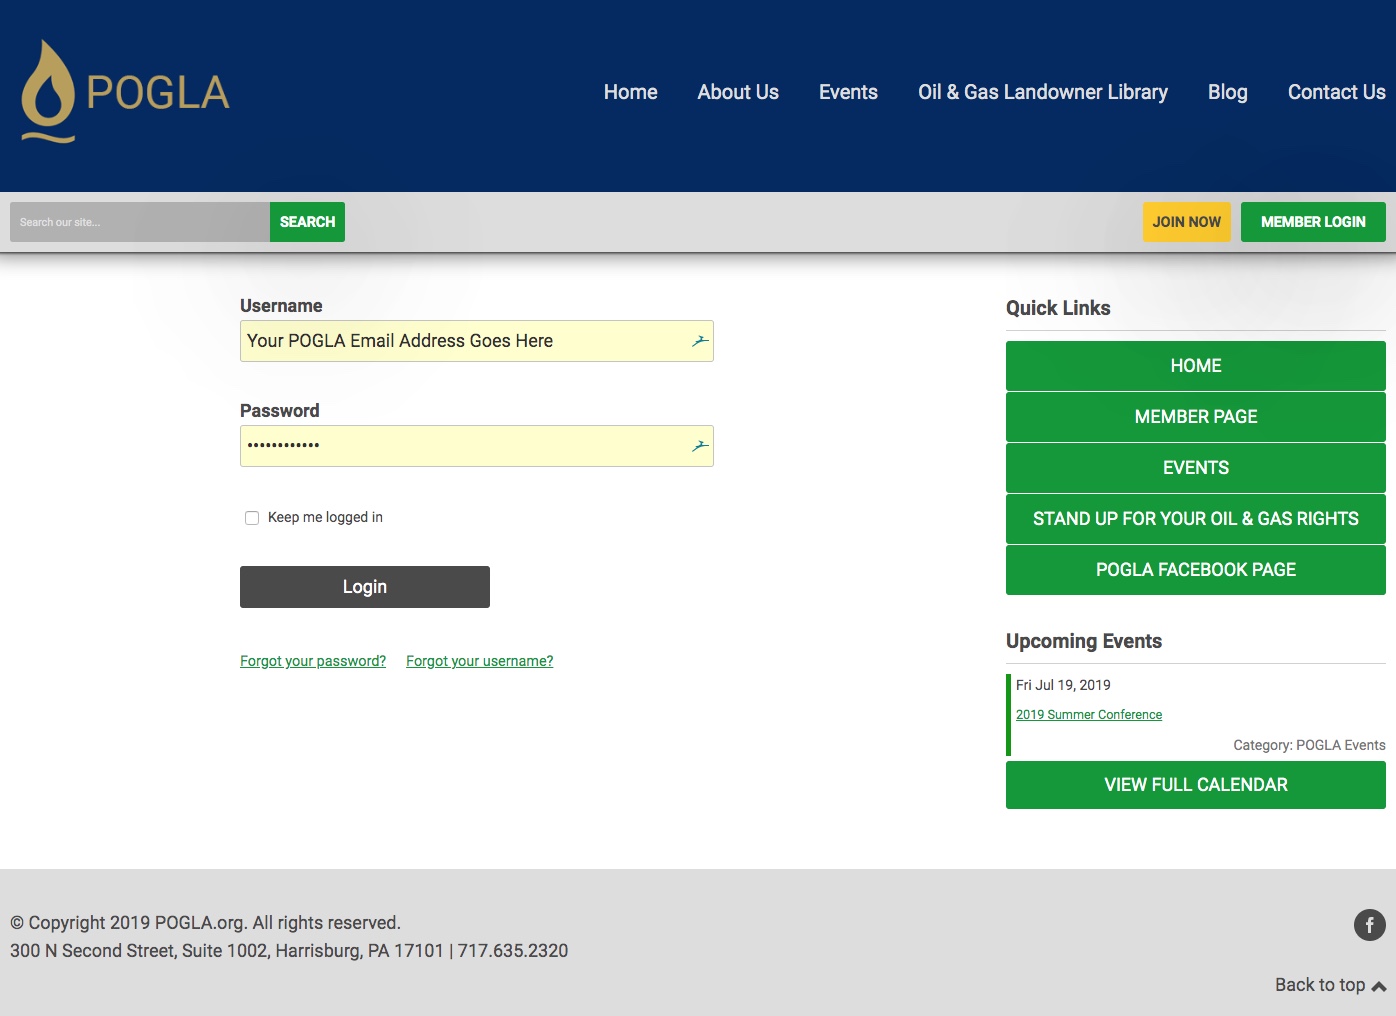Click the Upcoming Events heading
This screenshot has width=1396, height=1016.
[1084, 641]
